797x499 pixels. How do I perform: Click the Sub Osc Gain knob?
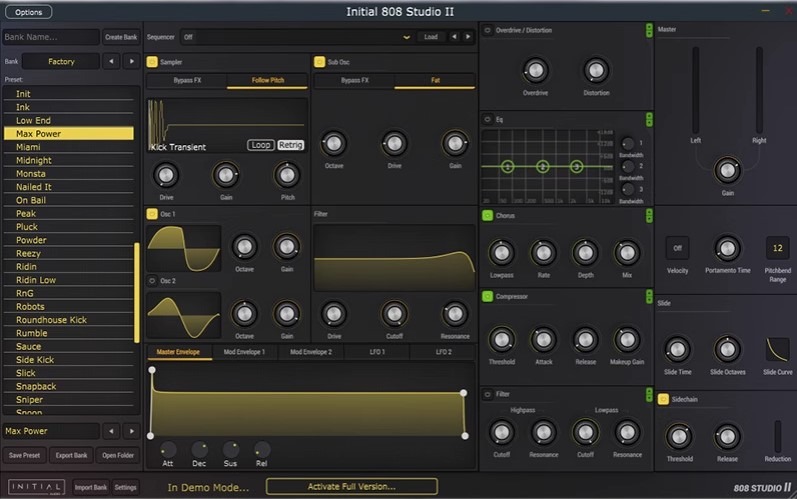tap(455, 144)
